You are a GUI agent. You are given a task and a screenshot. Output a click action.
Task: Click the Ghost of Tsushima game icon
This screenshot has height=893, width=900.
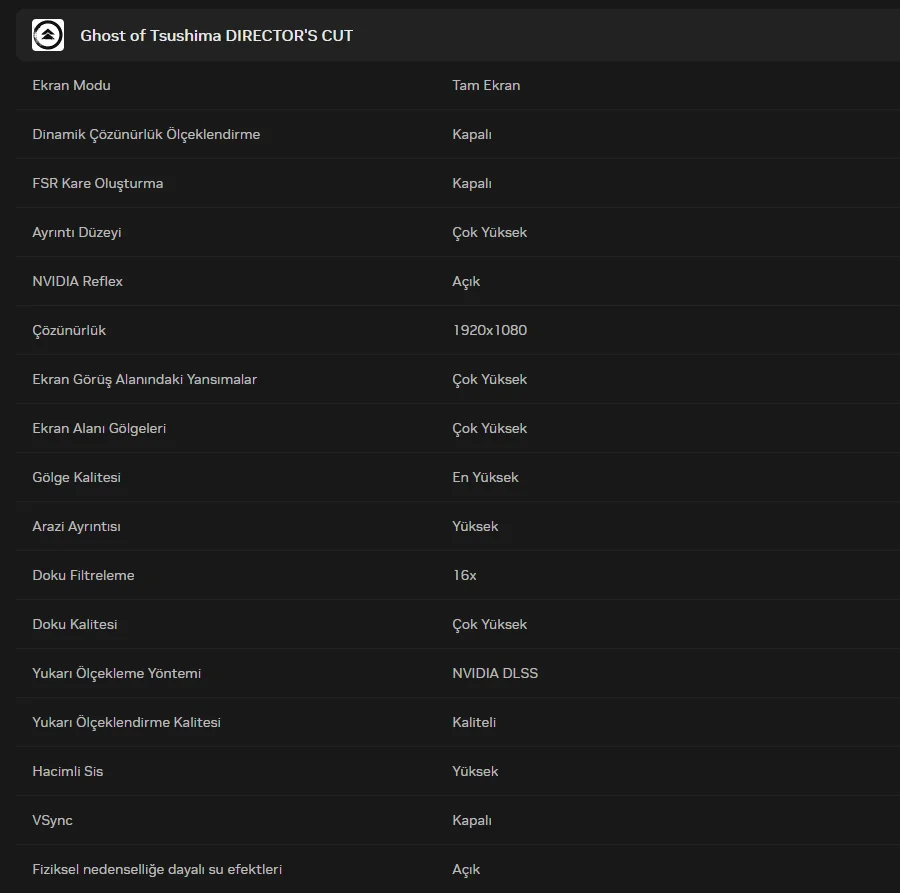point(48,35)
